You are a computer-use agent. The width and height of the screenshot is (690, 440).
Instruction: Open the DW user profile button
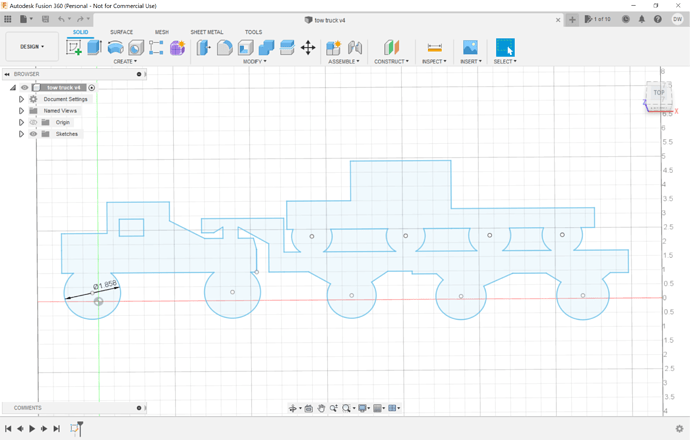tap(677, 19)
